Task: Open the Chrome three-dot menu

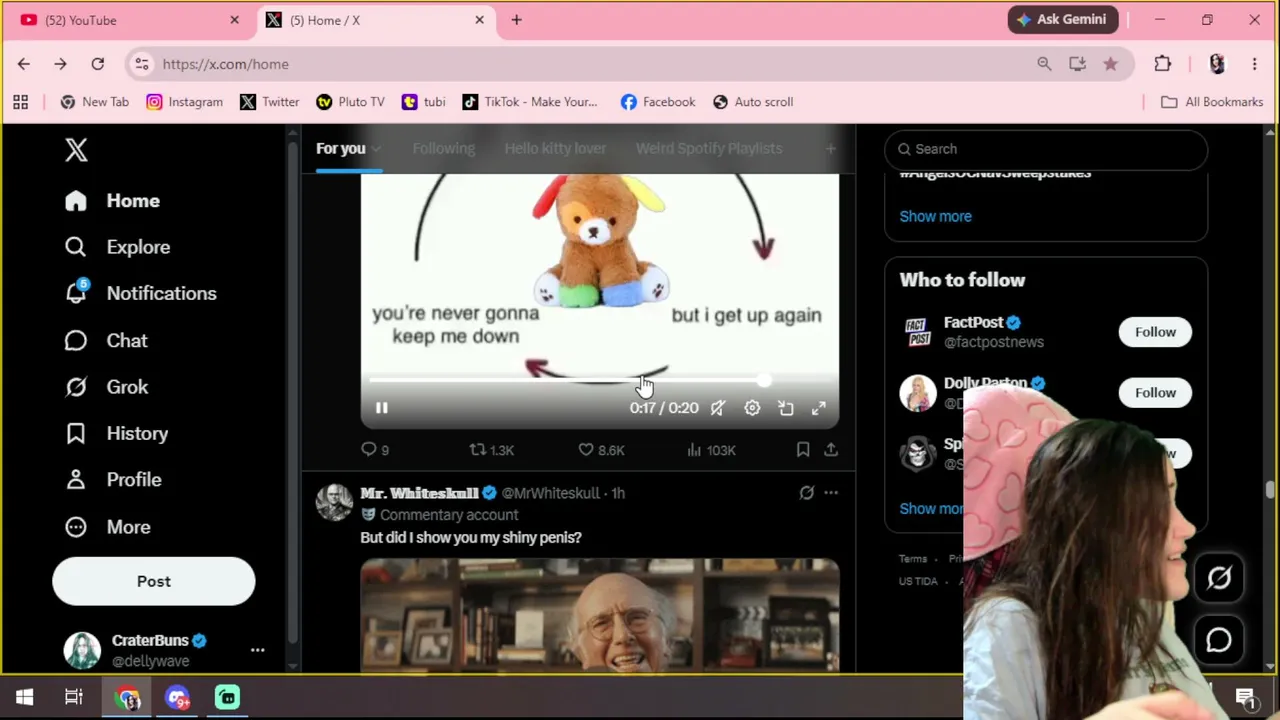Action: pos(1254,64)
